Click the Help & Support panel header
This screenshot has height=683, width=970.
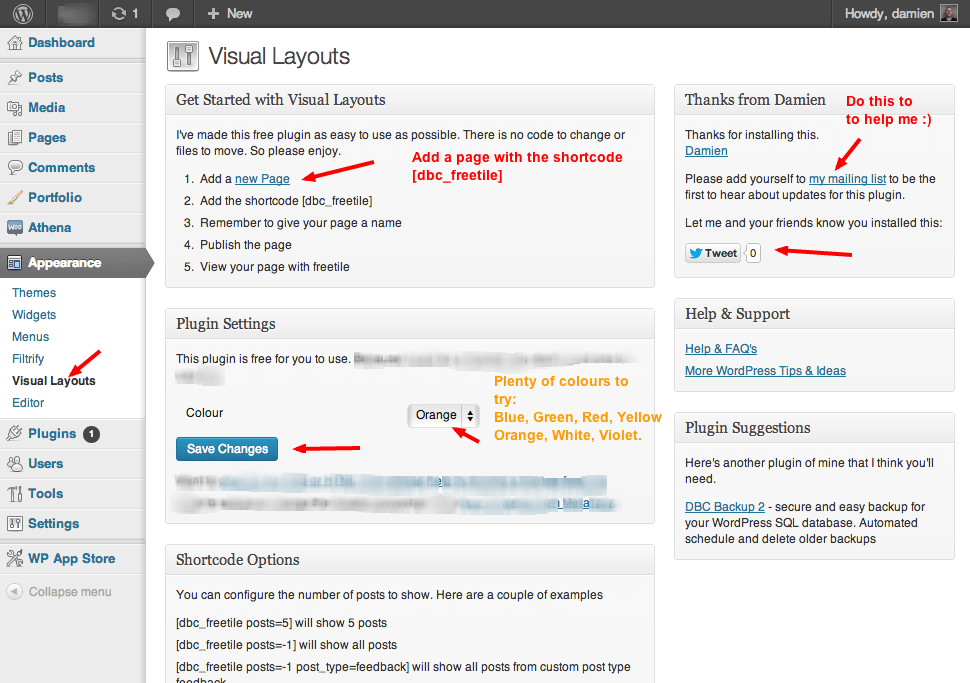click(x=814, y=314)
